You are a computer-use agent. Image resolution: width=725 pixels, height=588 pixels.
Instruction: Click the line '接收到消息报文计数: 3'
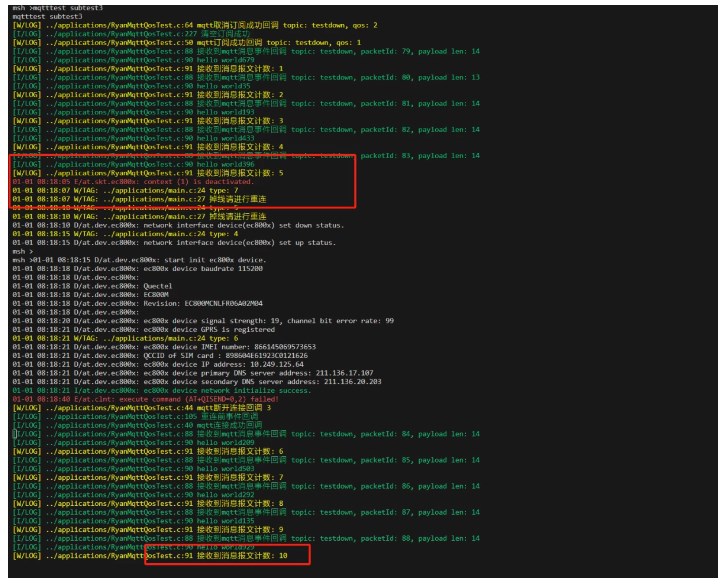(x=148, y=121)
